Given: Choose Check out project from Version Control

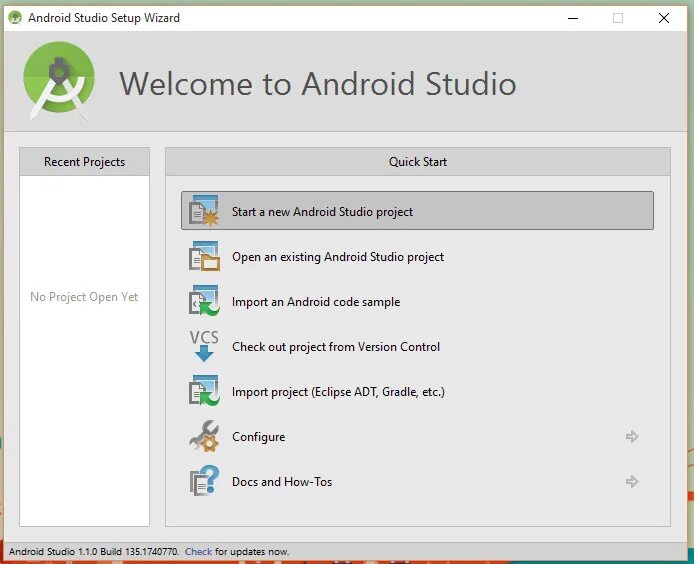Looking at the screenshot, I should coord(336,347).
